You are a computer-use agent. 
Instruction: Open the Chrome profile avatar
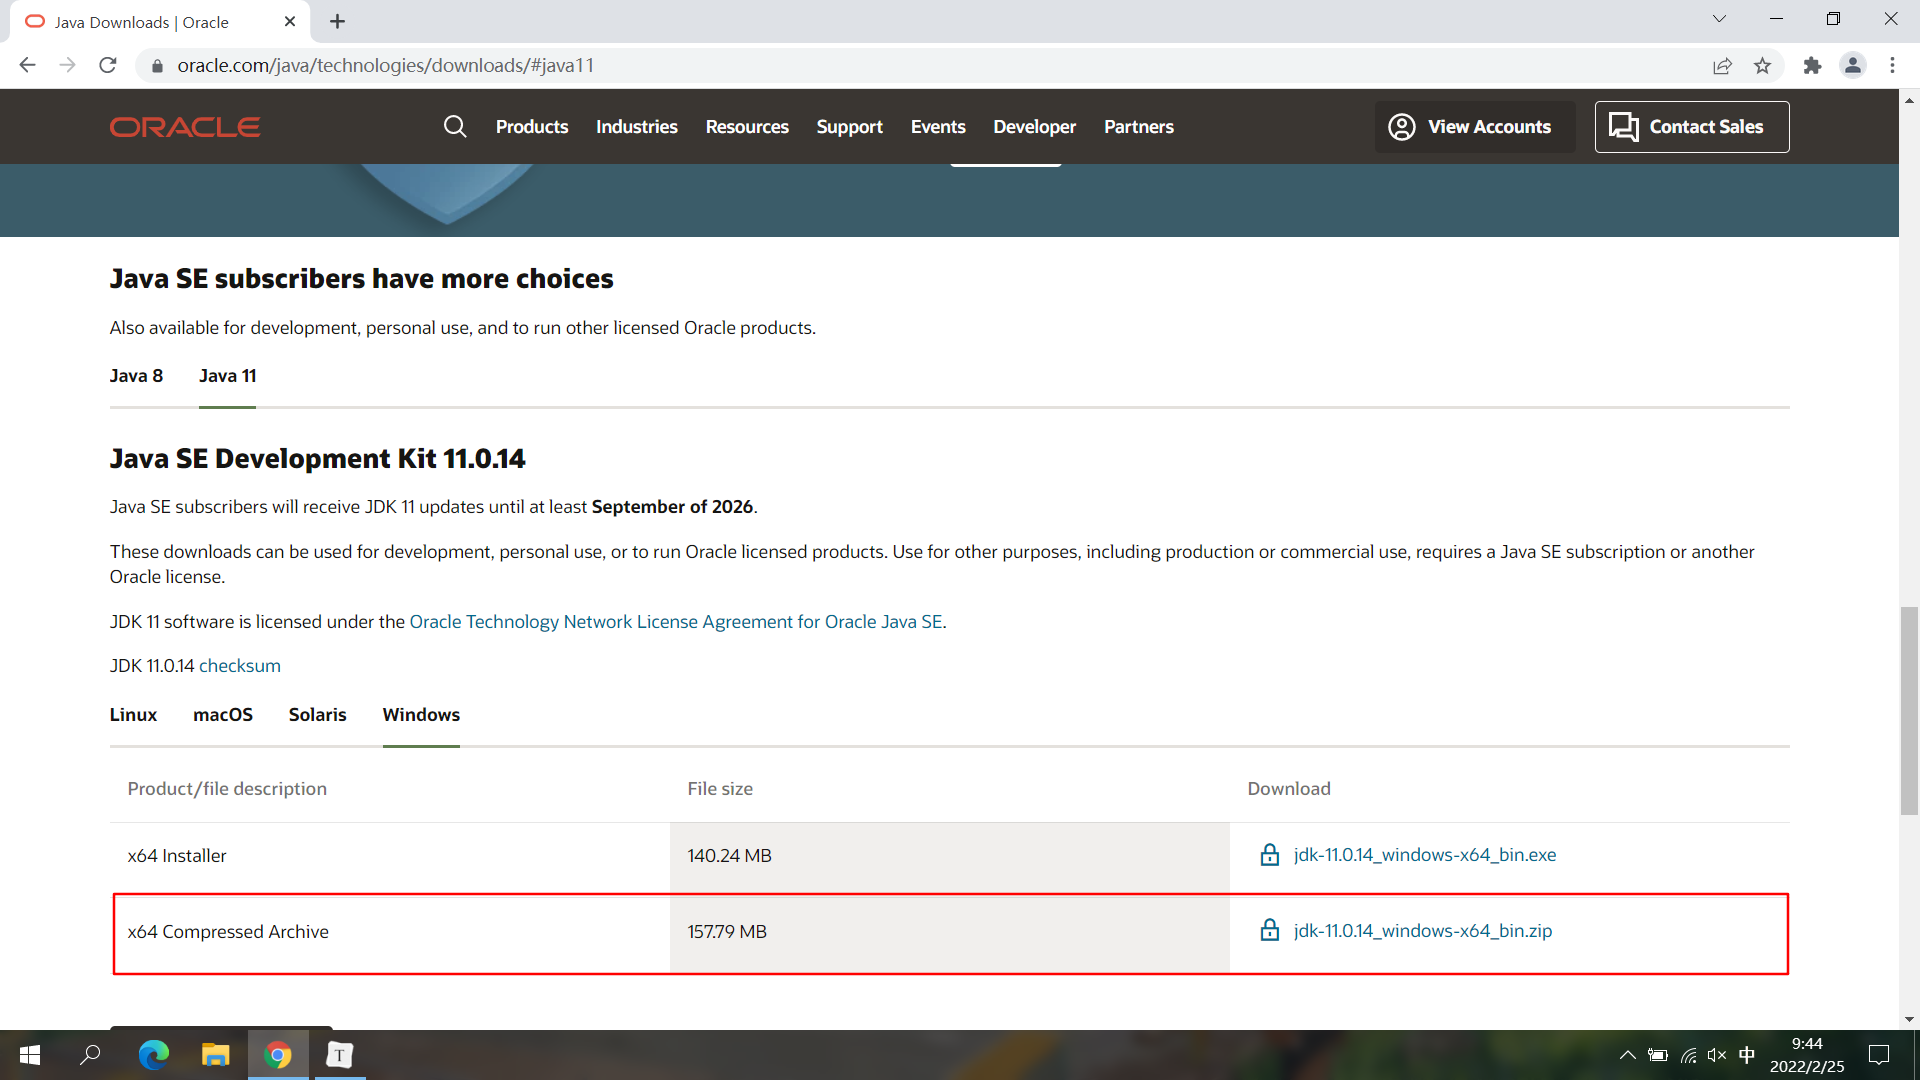[x=1852, y=65]
